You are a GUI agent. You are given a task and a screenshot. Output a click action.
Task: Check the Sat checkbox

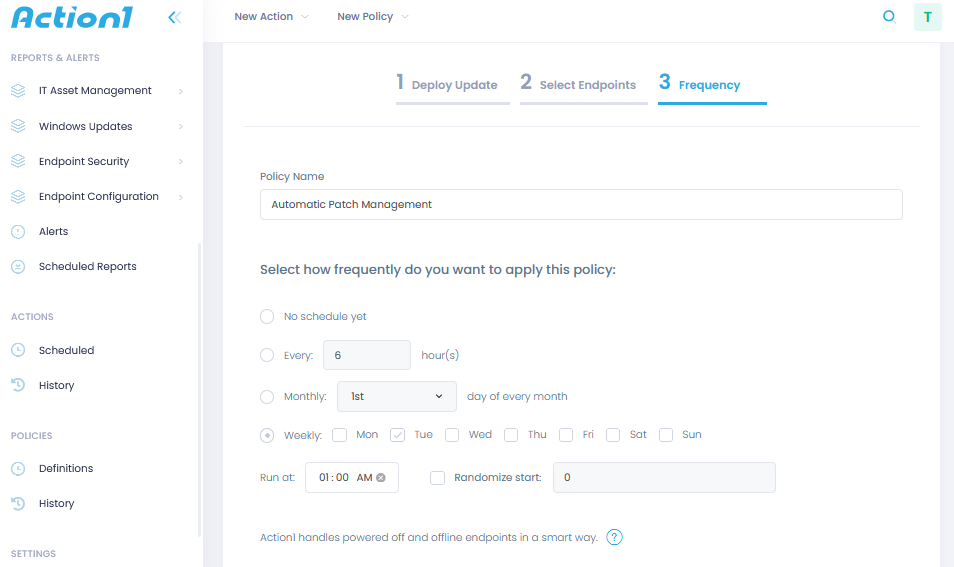613,435
